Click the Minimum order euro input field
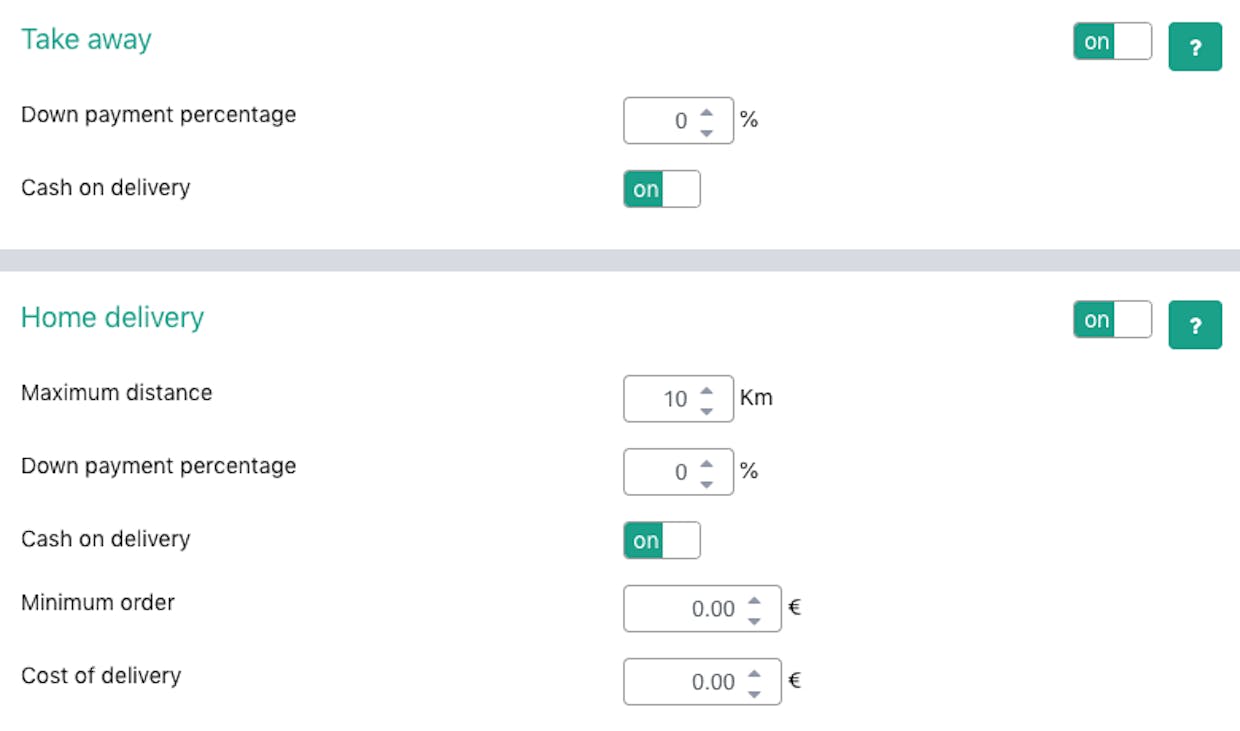This screenshot has height=731, width=1240. point(702,609)
